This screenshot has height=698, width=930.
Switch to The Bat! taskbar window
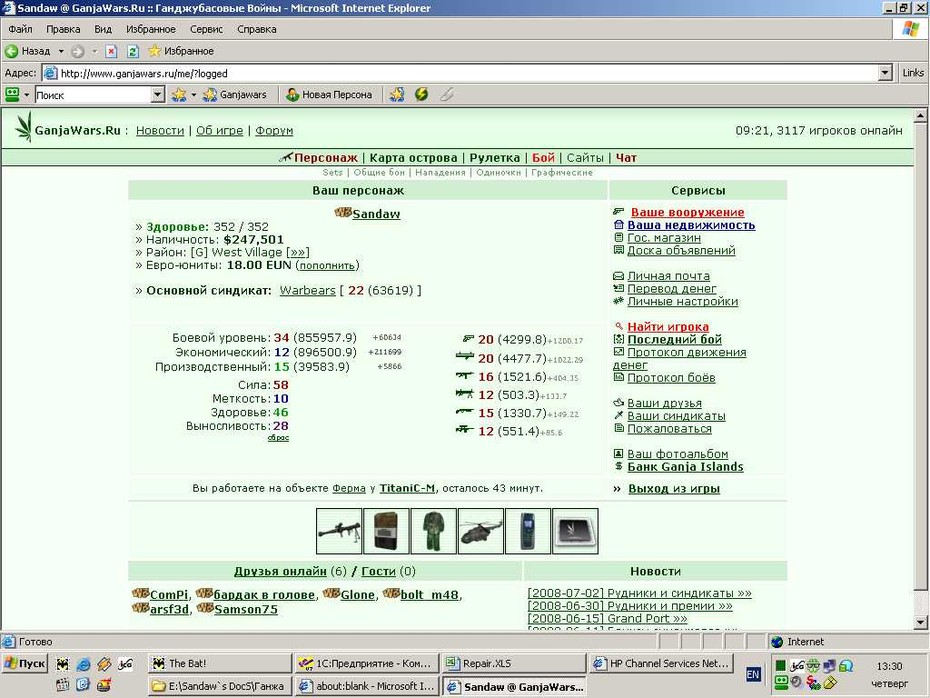click(219, 664)
